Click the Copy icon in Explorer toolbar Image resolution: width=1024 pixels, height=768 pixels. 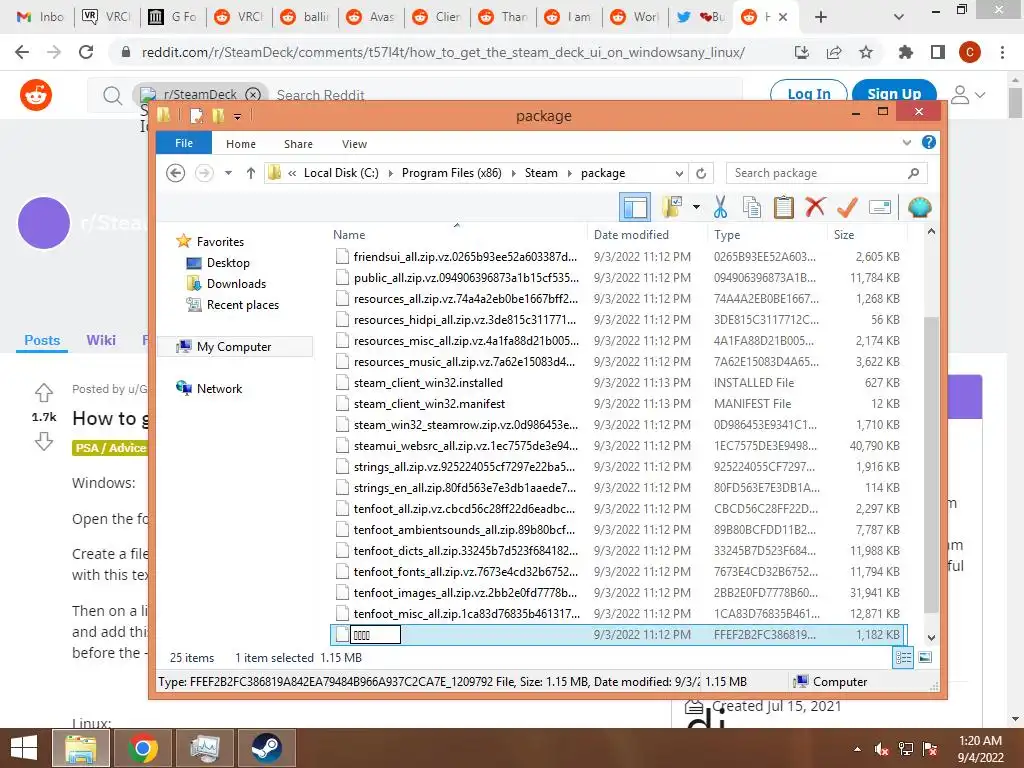[752, 208]
